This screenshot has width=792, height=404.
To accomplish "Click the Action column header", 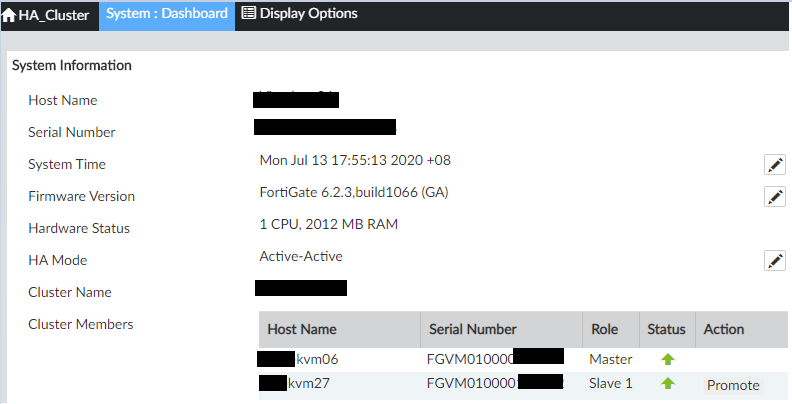I will point(724,329).
